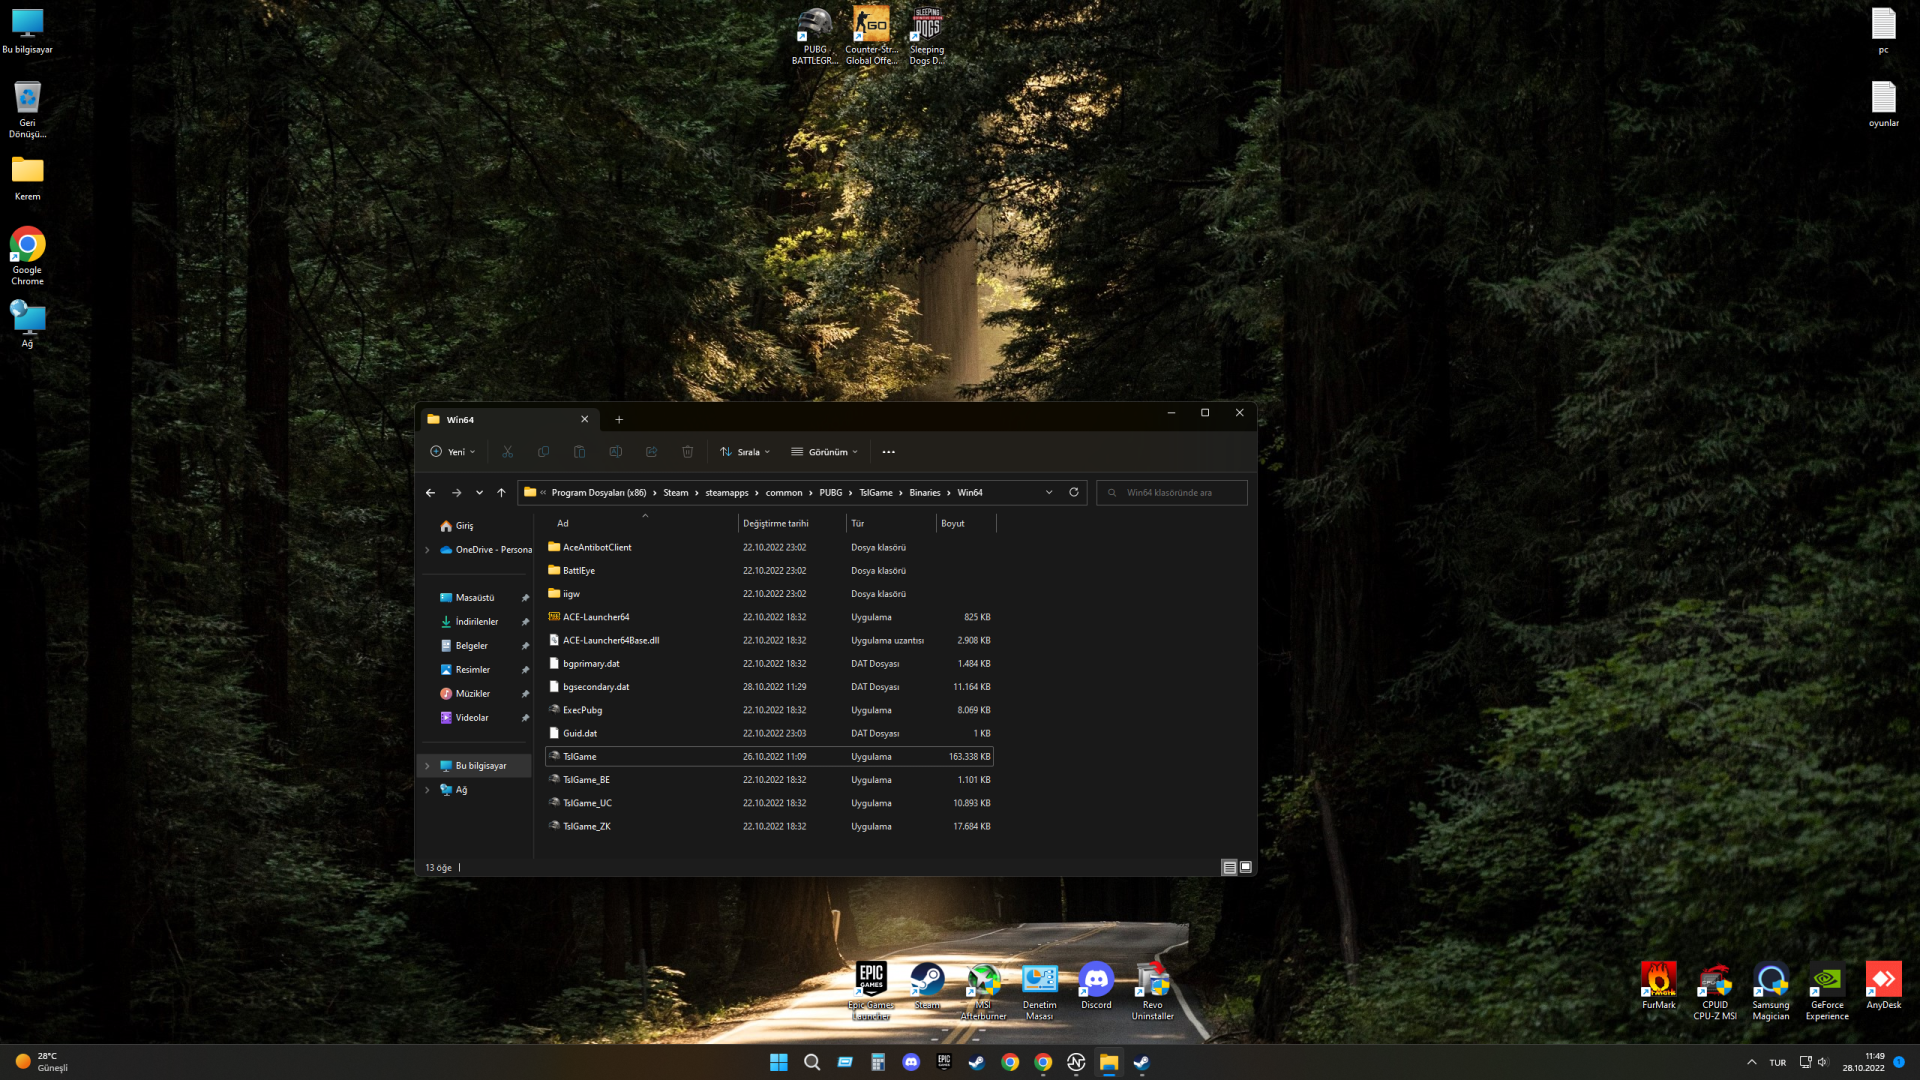Click Steam in the breadcrumb path
The width and height of the screenshot is (1920, 1080).
coord(676,493)
